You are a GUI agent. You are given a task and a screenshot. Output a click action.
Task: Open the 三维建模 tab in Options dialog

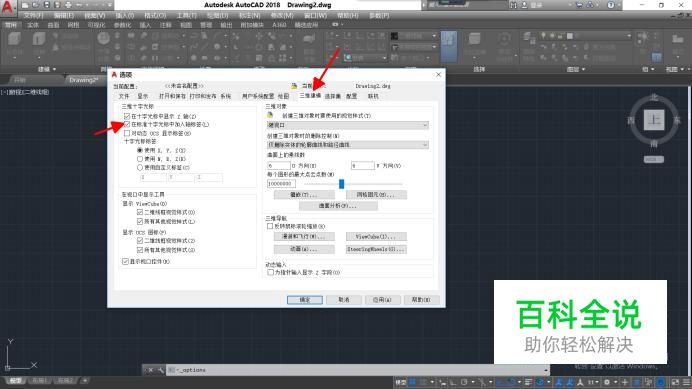click(310, 95)
